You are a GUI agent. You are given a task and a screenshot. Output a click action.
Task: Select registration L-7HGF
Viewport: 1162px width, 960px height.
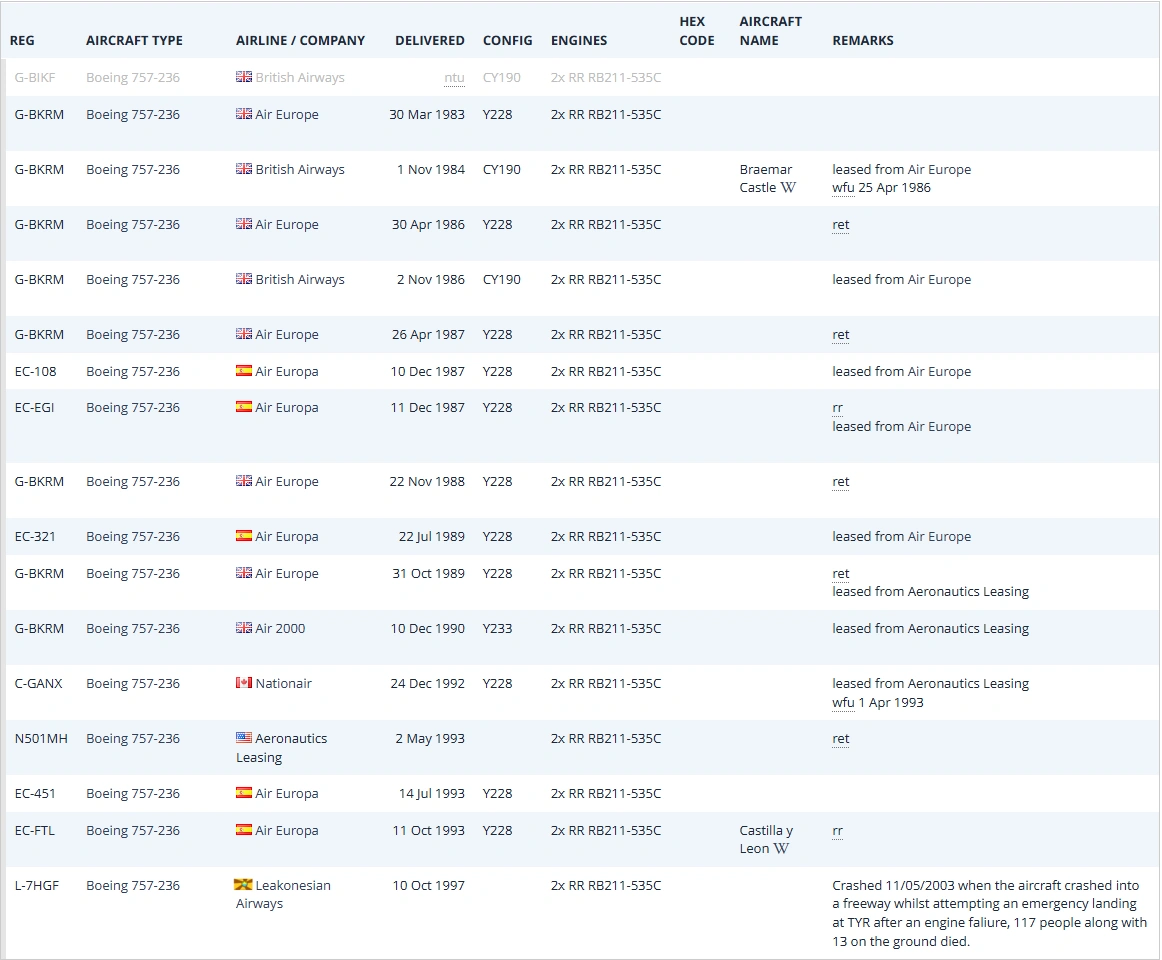[x=36, y=885]
